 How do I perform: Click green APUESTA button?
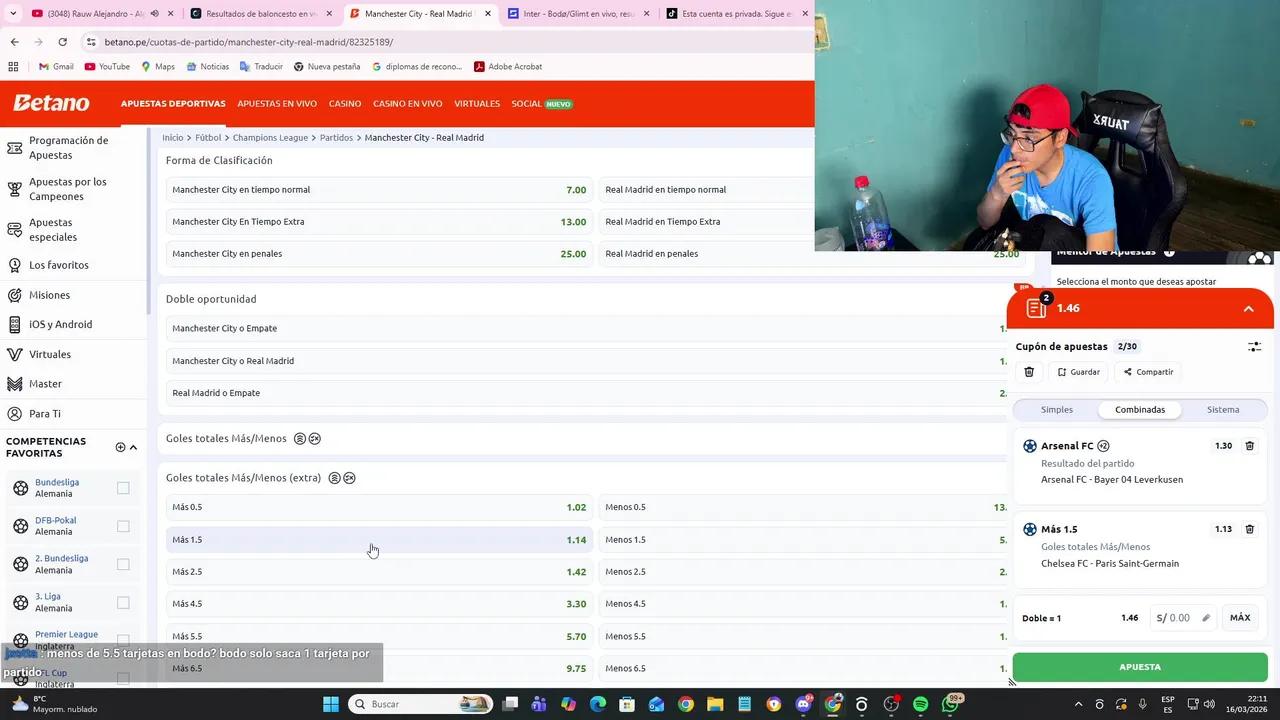point(1140,667)
